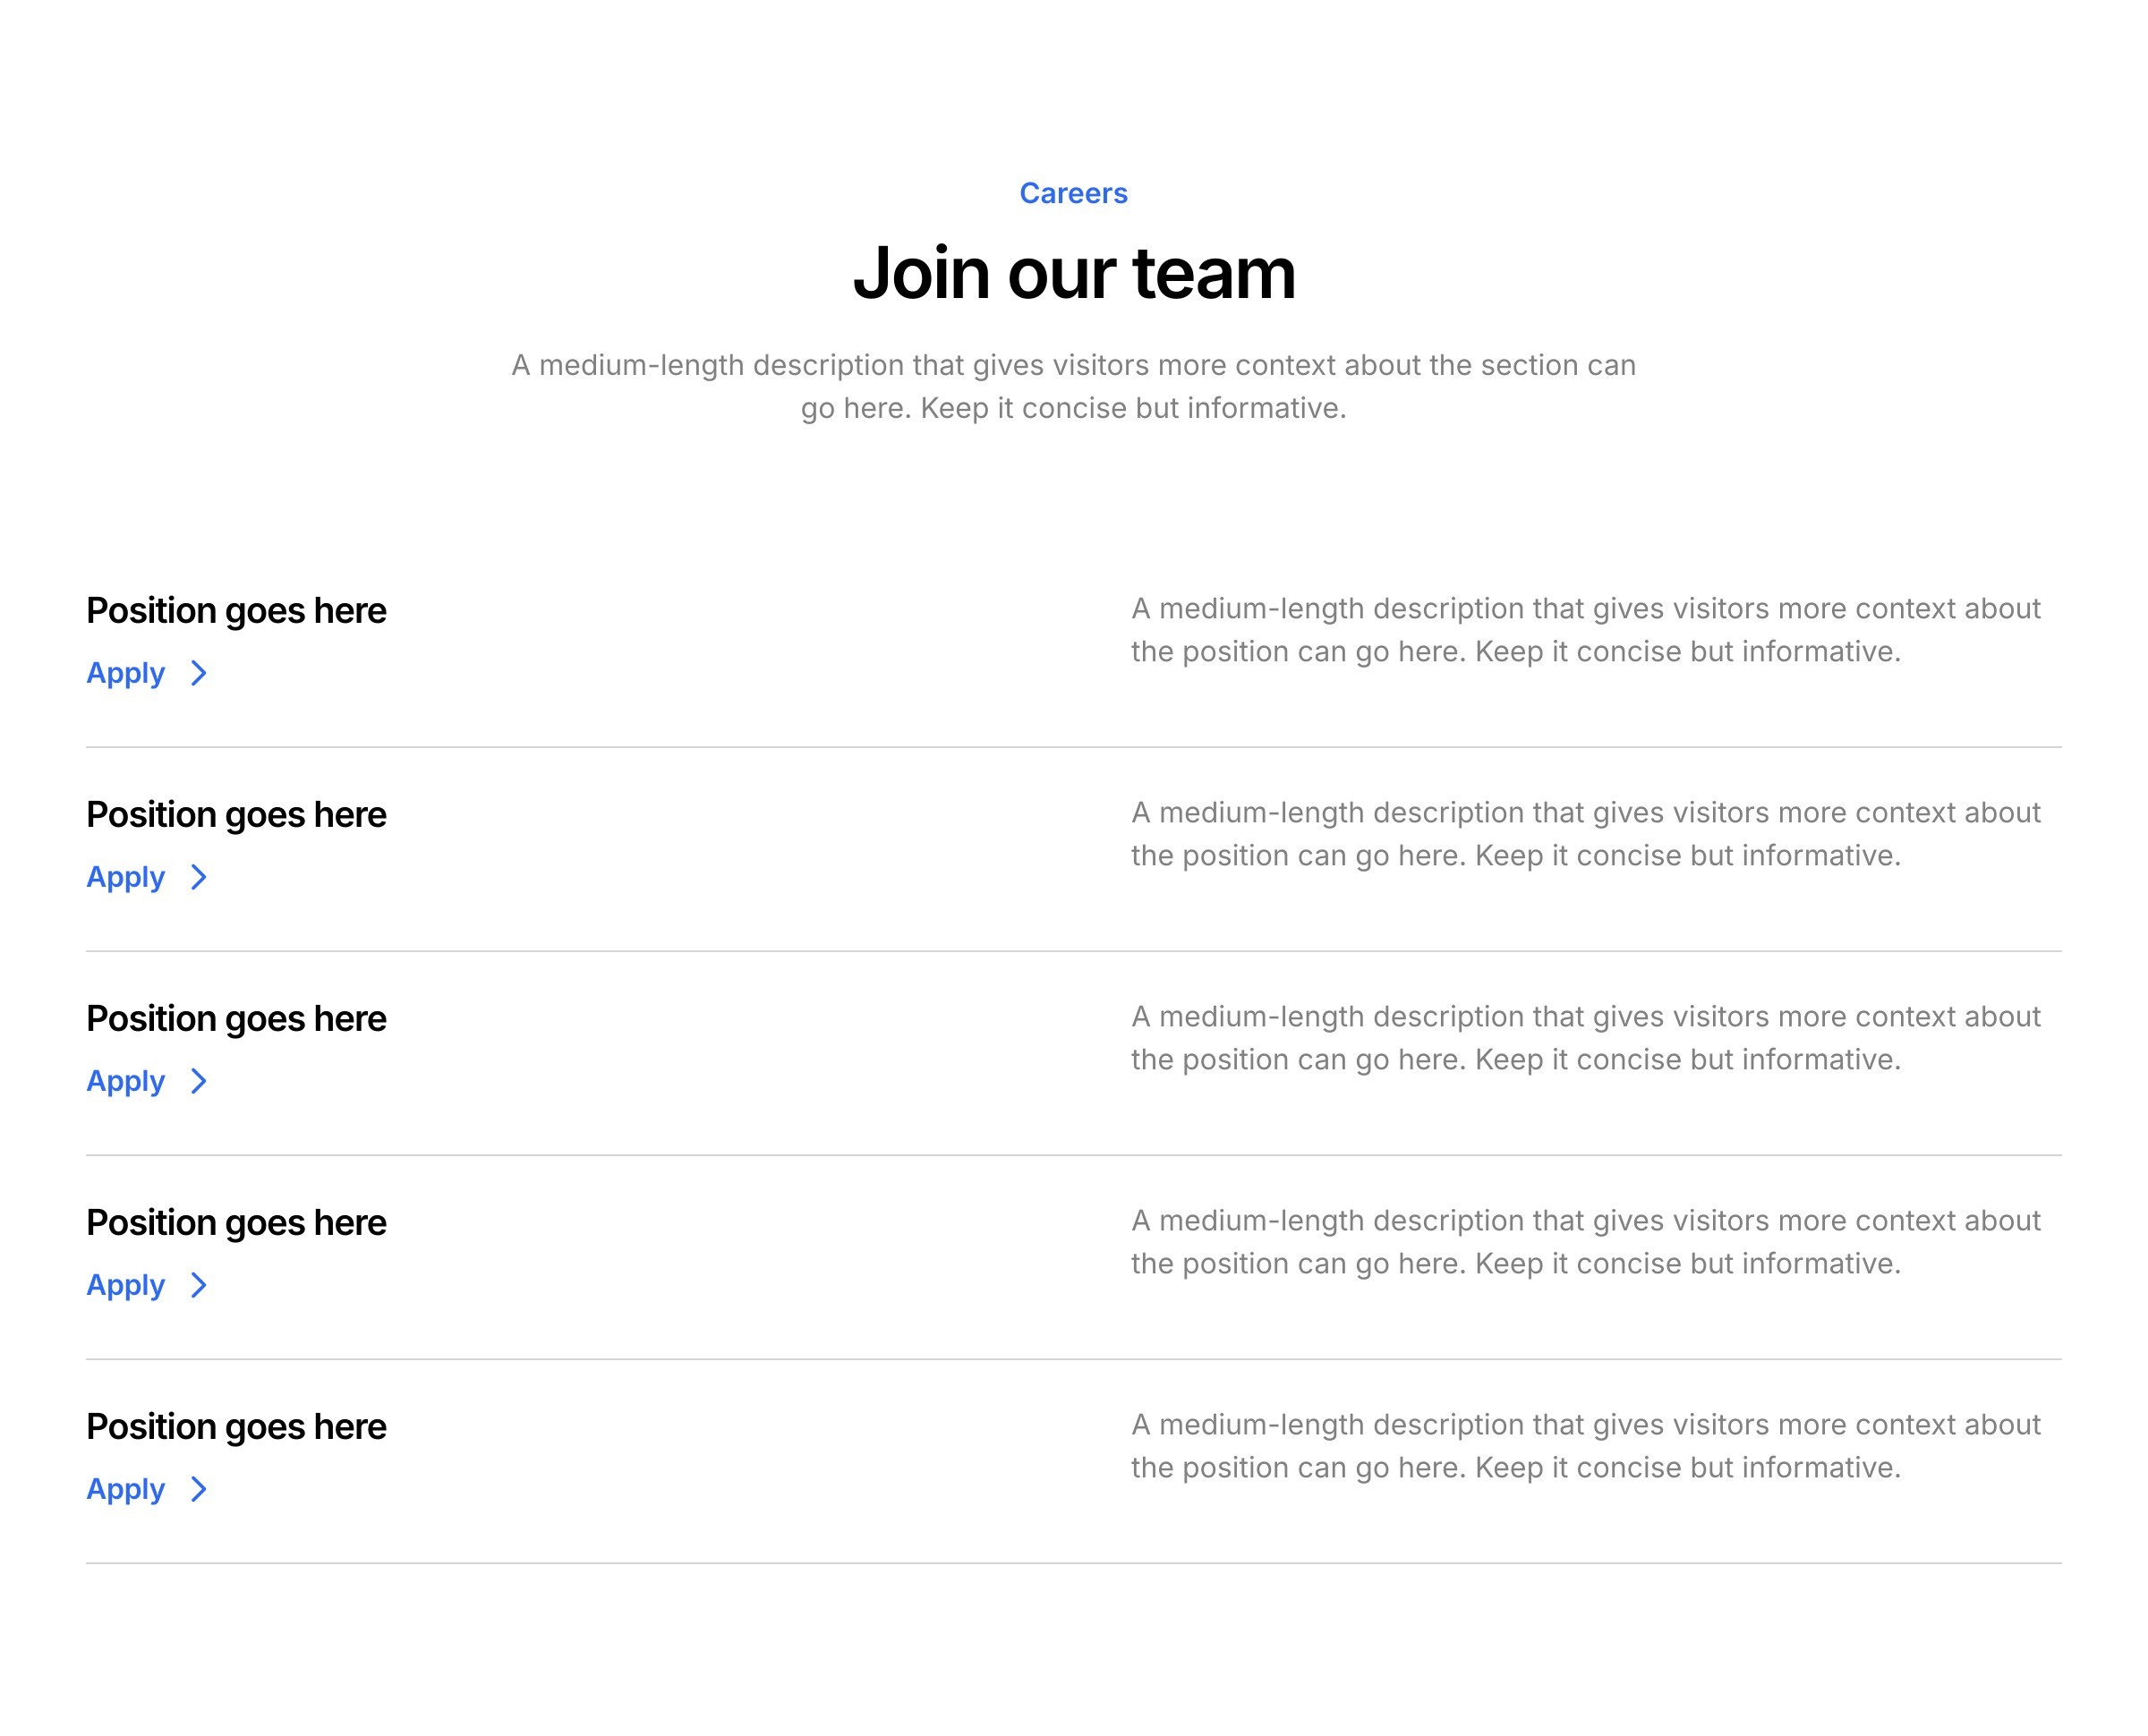
Task: Click the chevron arrow beside fourth Apply
Action: coord(199,1285)
